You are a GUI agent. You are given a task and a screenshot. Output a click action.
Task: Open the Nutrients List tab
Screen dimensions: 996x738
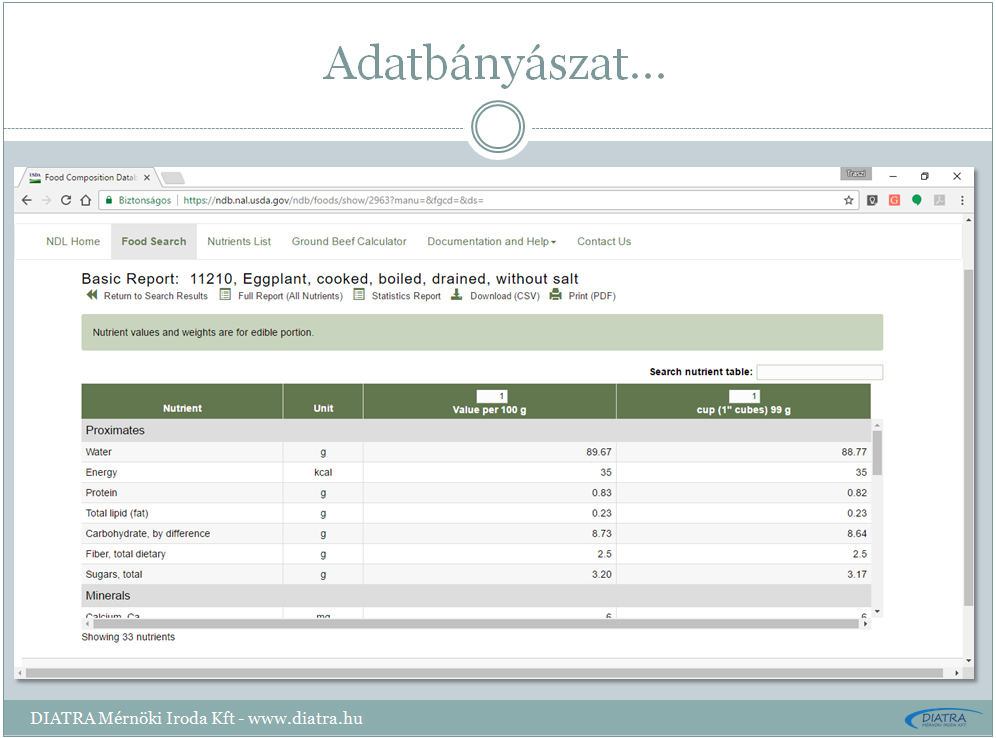click(239, 241)
